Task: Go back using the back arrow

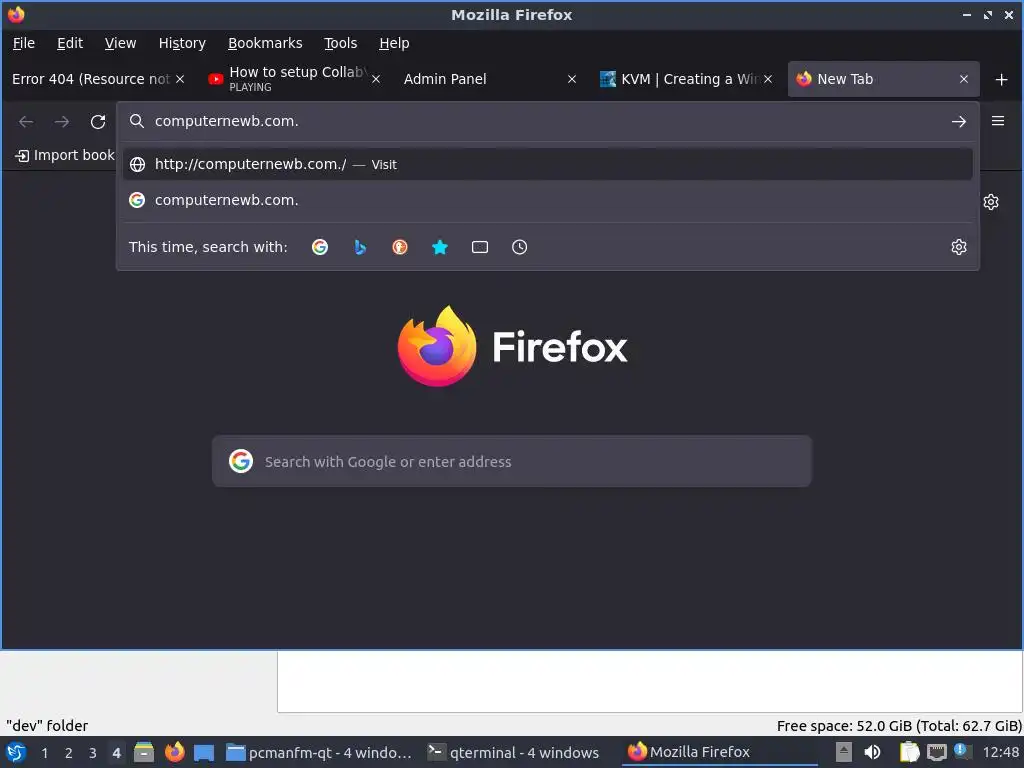Action: [x=26, y=121]
